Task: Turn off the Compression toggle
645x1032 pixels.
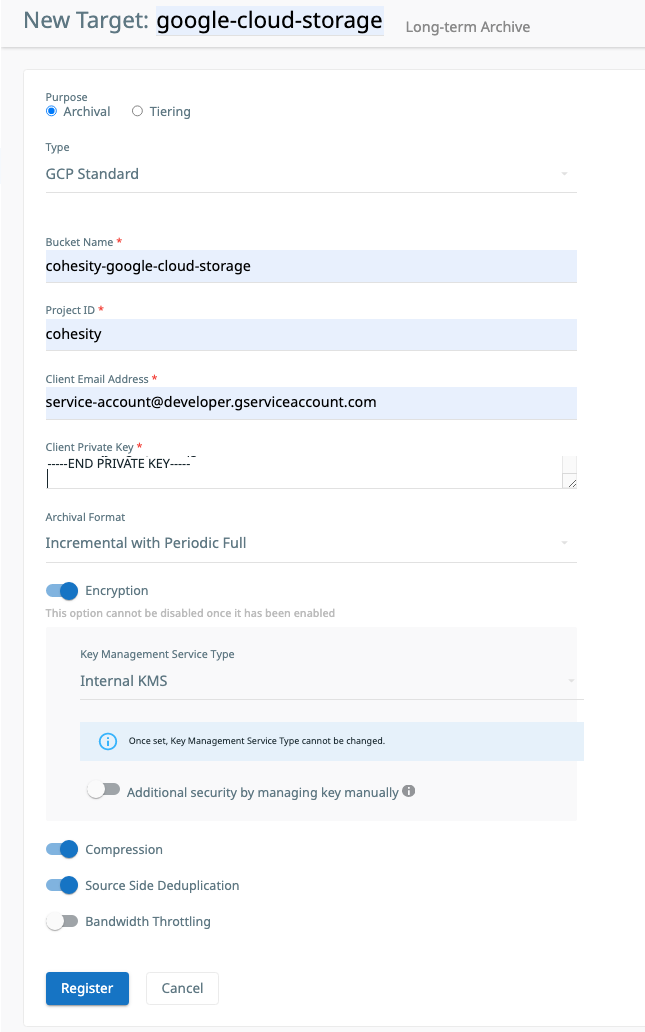Action: (x=62, y=849)
